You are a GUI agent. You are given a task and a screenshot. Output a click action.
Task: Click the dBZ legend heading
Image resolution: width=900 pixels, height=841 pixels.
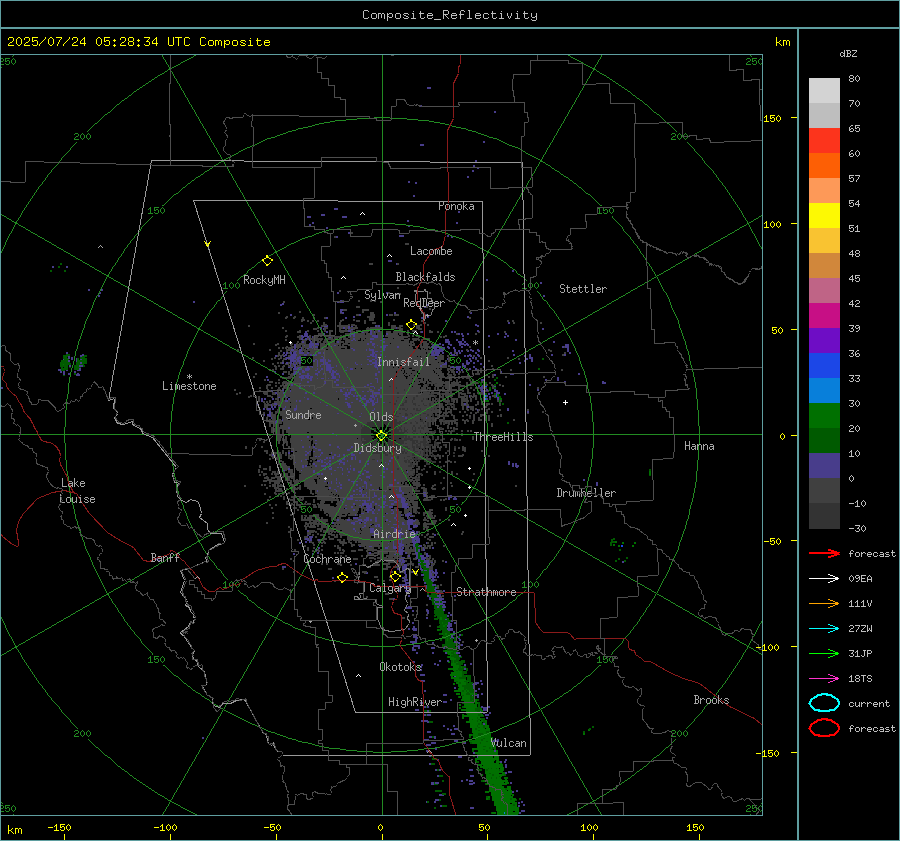click(x=848, y=53)
